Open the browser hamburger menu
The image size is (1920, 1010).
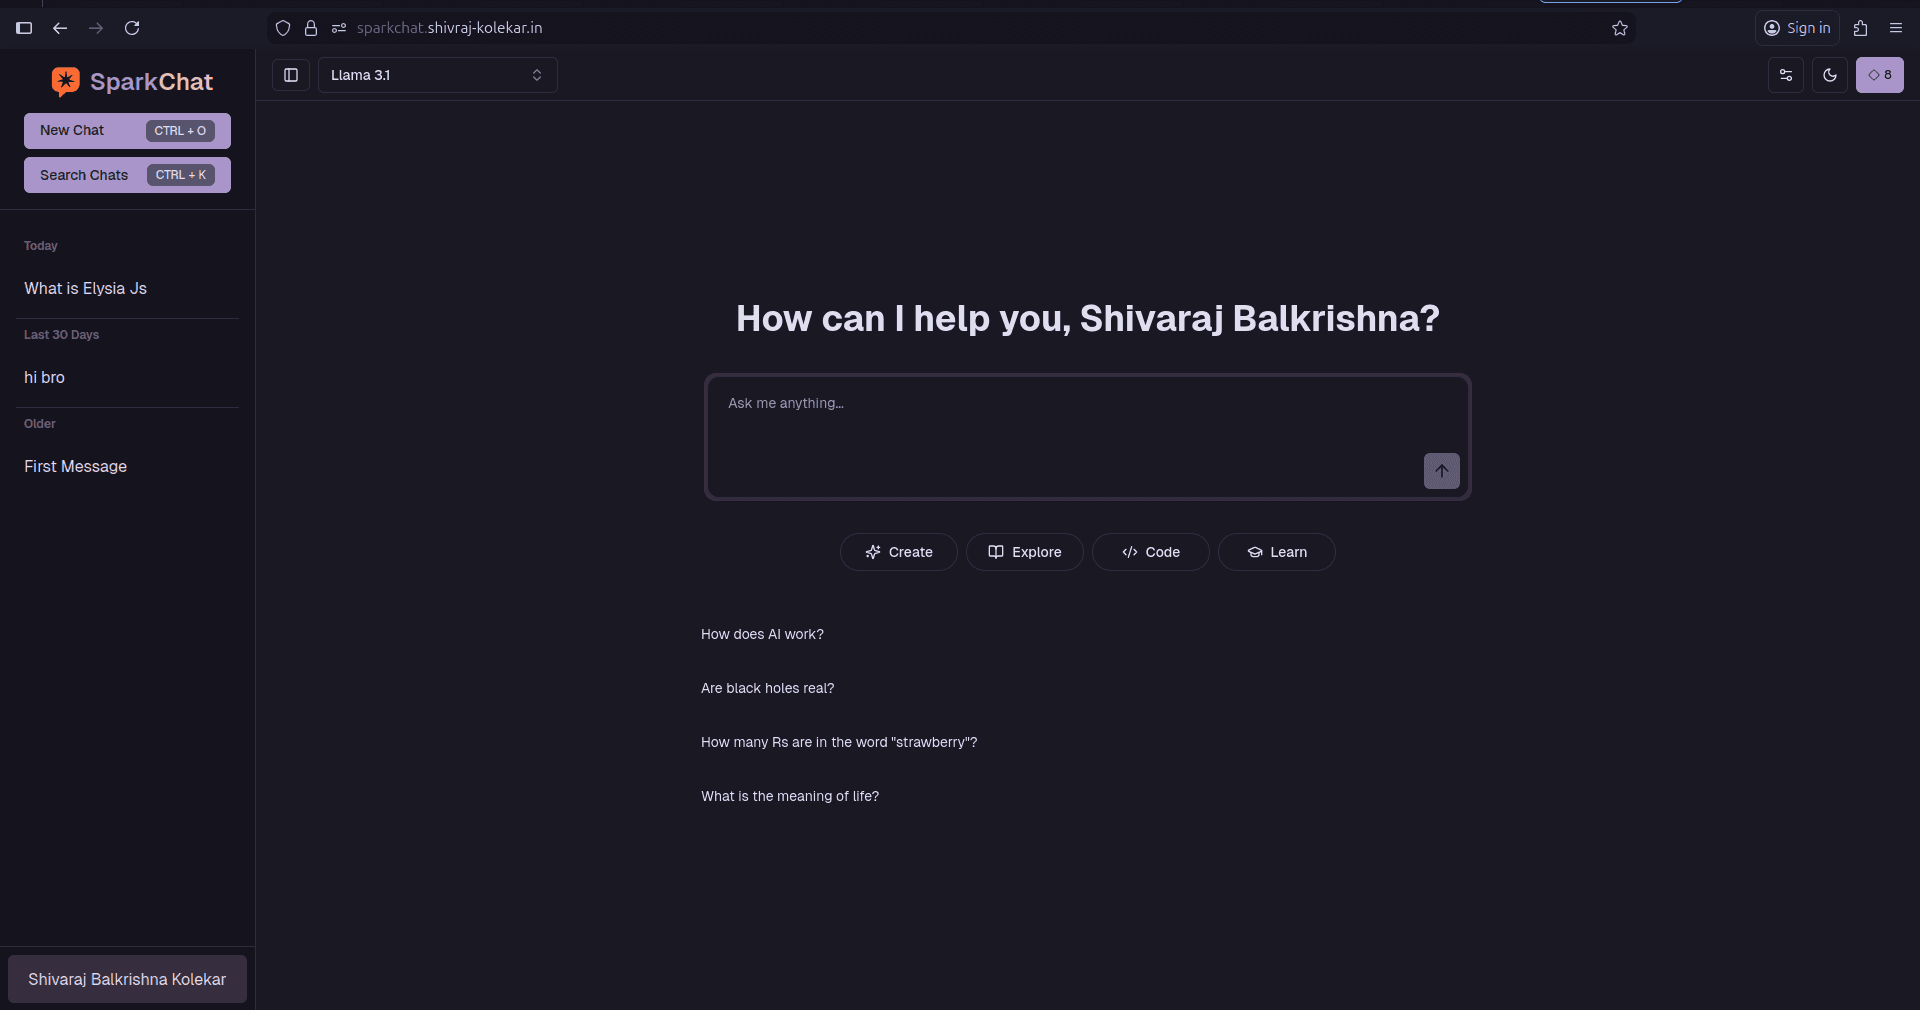coord(1895,28)
